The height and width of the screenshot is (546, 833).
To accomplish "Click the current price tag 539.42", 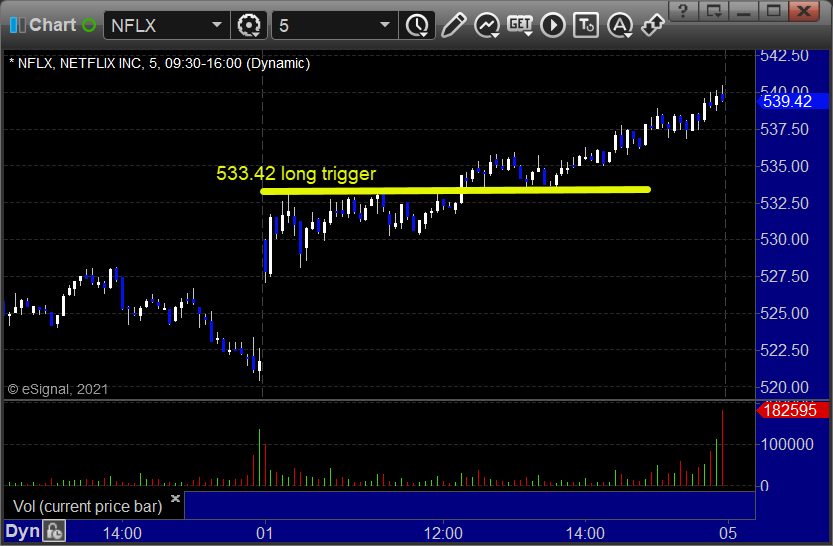I will coord(792,101).
